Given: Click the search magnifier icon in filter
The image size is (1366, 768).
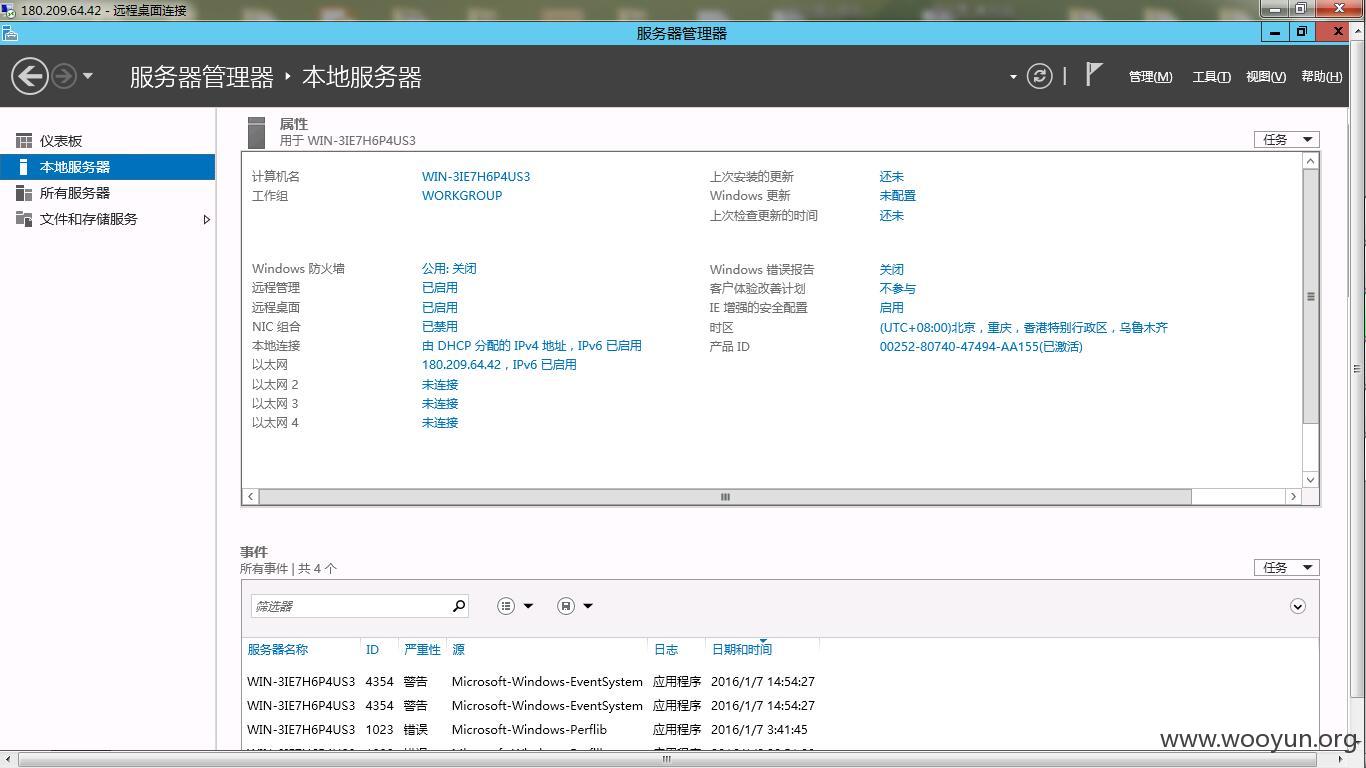Looking at the screenshot, I should click(459, 605).
